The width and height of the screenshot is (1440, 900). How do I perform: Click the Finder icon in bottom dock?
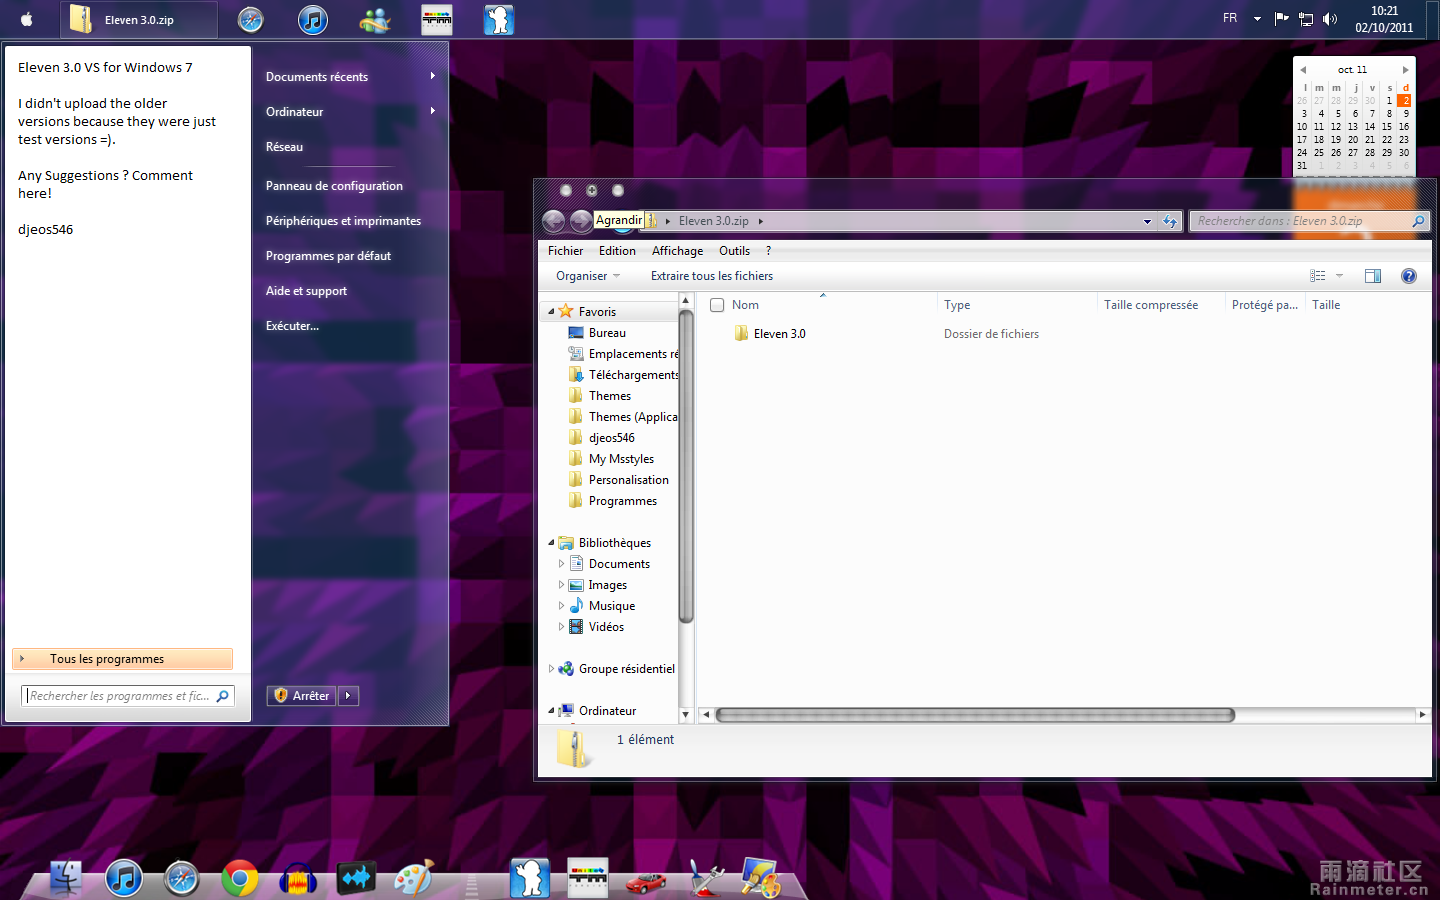66,877
